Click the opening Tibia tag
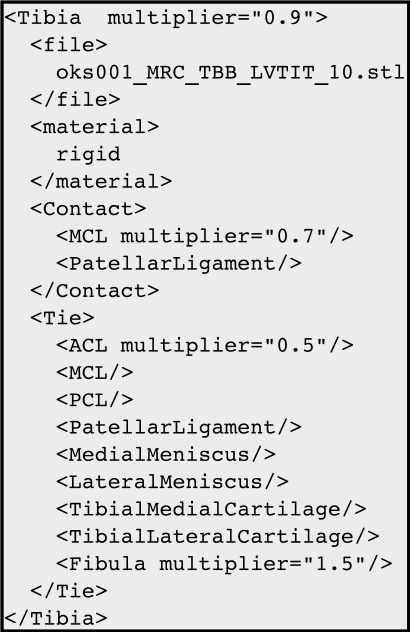This screenshot has height=632, width=410. pos(166,18)
